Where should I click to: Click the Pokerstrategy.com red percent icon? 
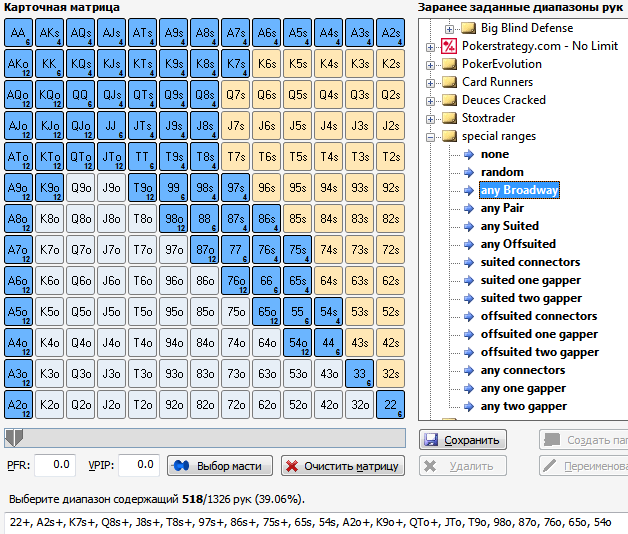coord(449,46)
